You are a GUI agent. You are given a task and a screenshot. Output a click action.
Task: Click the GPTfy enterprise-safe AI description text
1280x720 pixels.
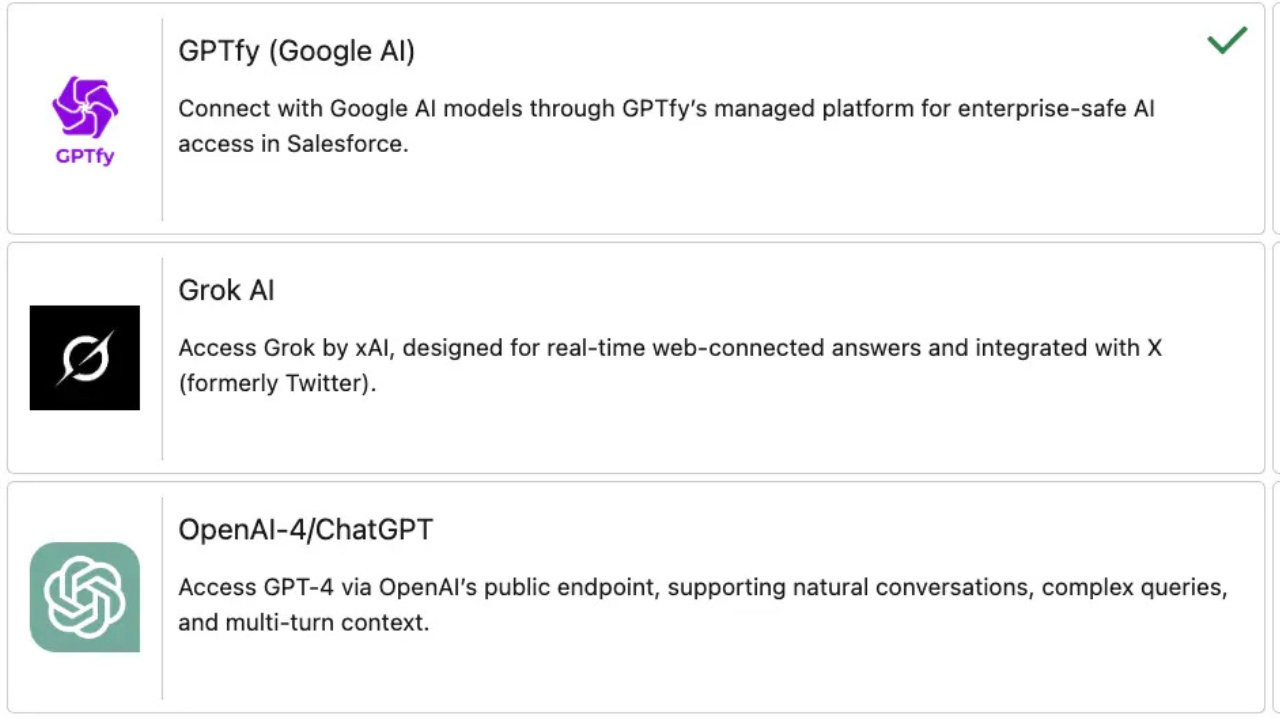(666, 126)
